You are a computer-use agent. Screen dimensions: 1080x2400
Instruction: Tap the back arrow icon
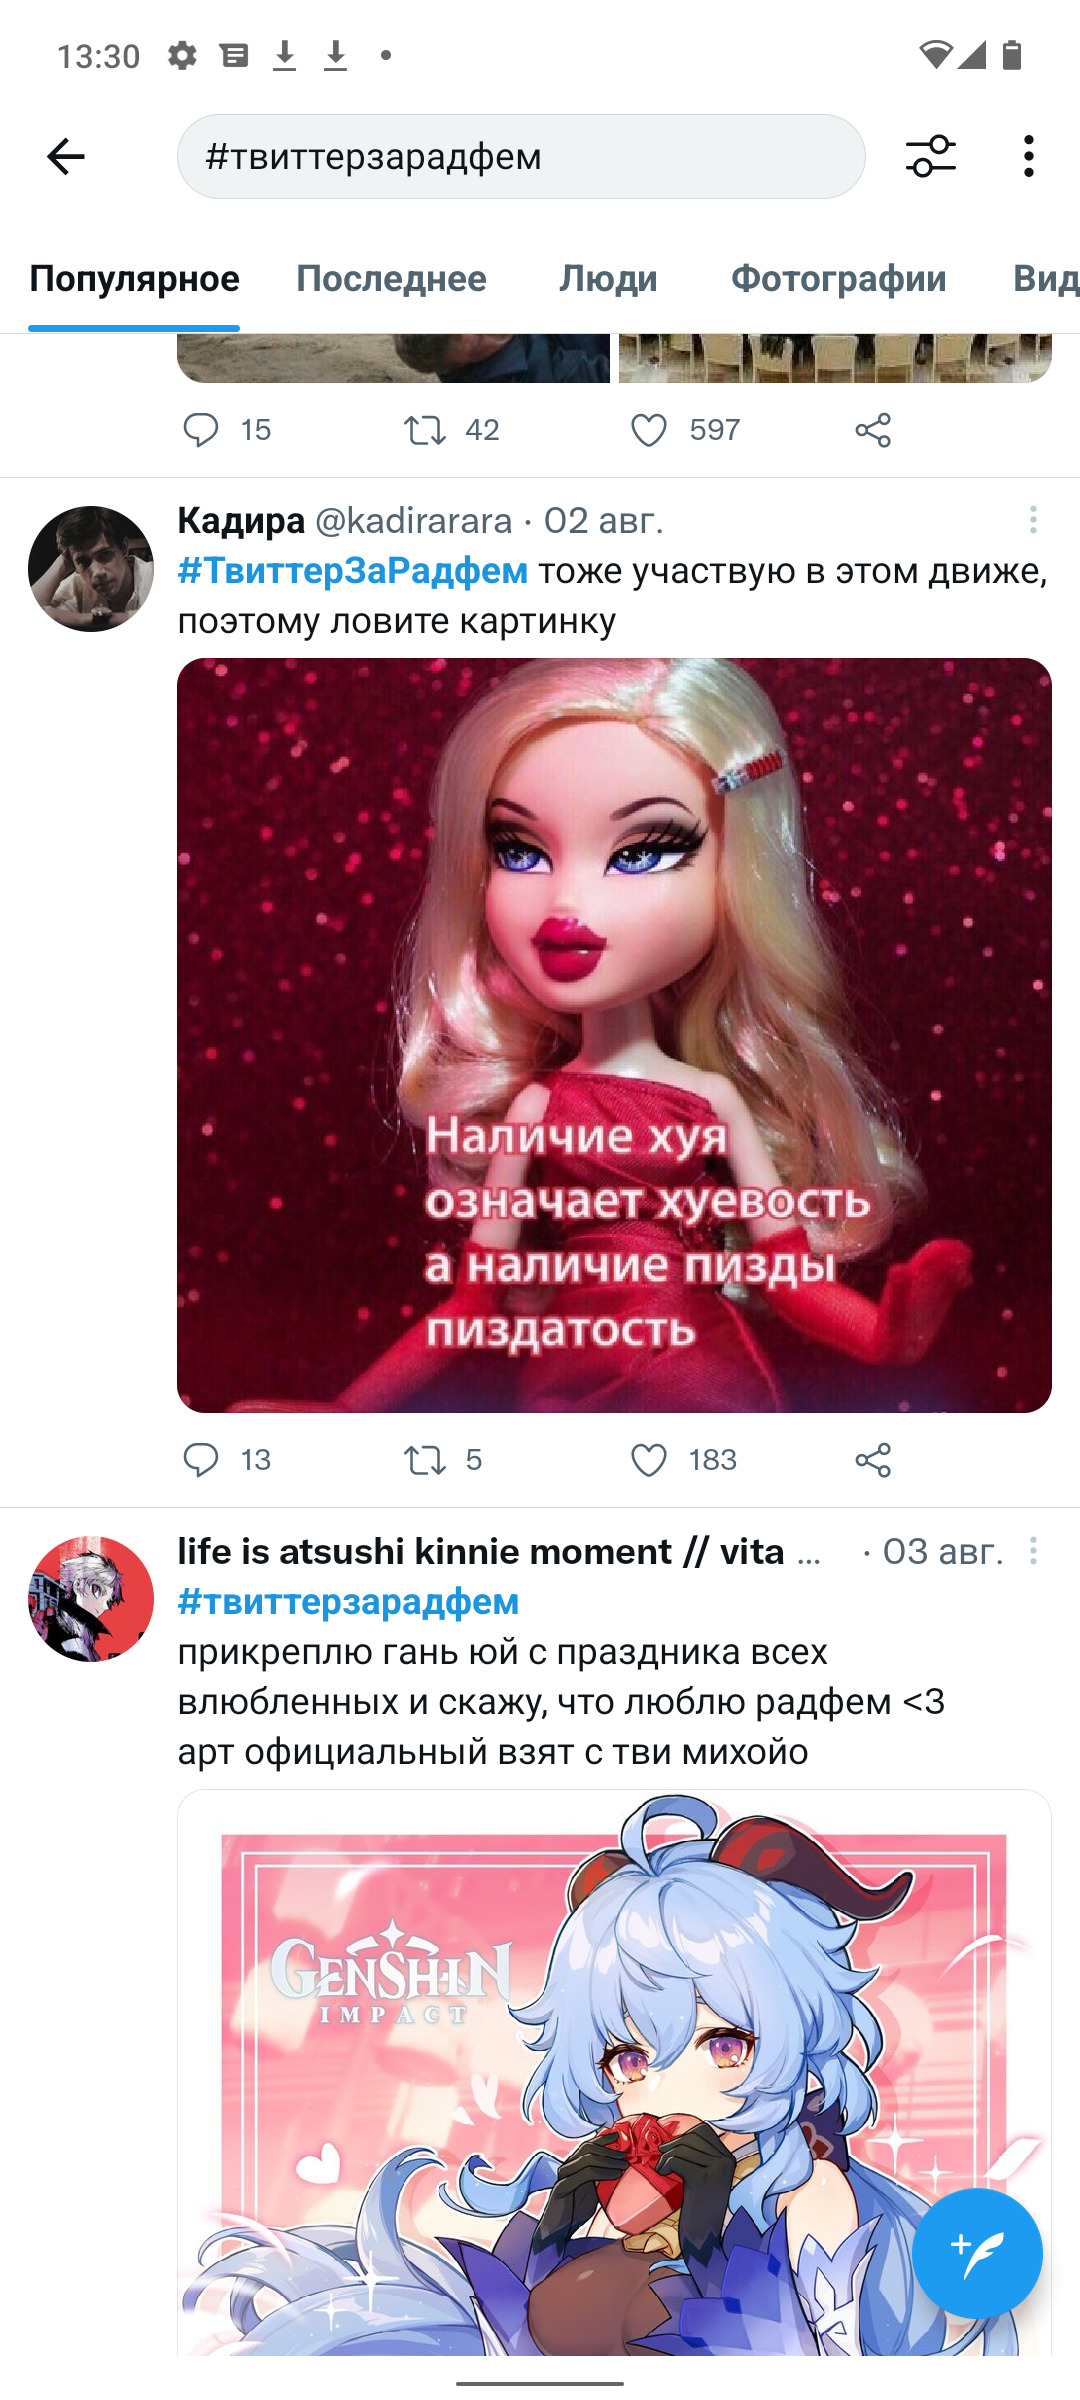click(66, 157)
